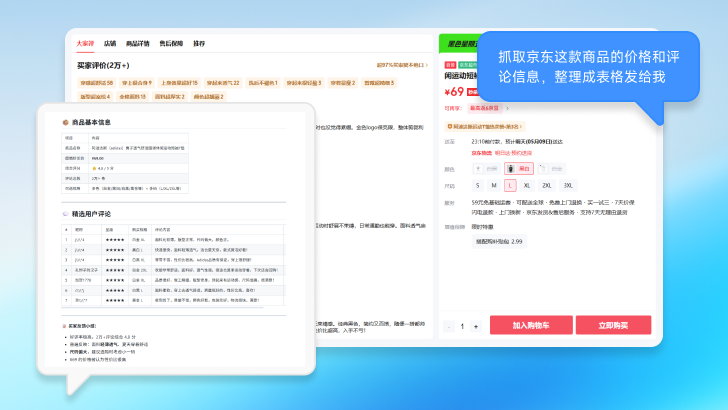The width and height of the screenshot is (728, 410).
Task: Click the blue chat bubble with 抓取京东 request
Action: (x=588, y=66)
